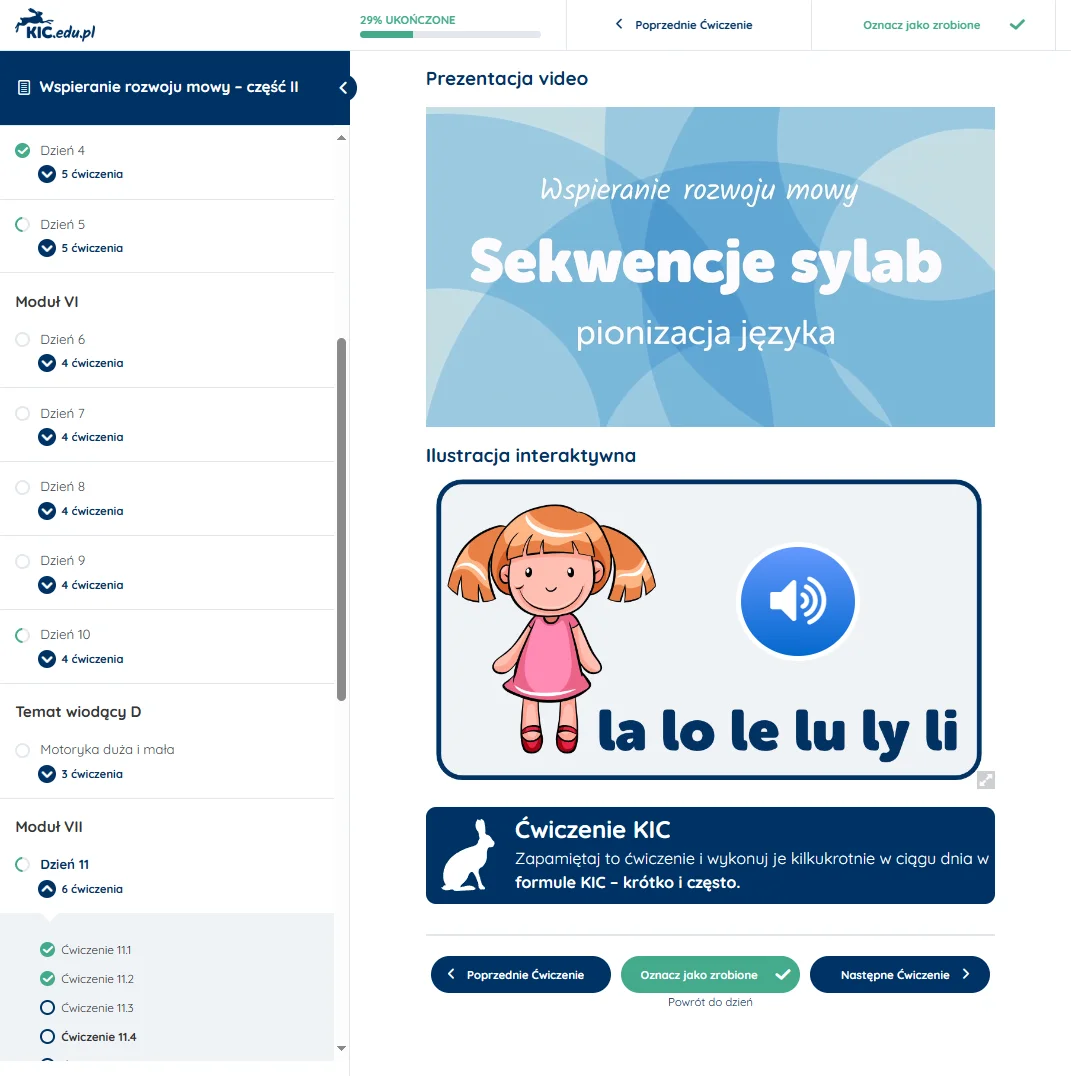This screenshot has height=1076, width=1071.
Task: Click the KIC.edu.pl logo
Action: (x=56, y=25)
